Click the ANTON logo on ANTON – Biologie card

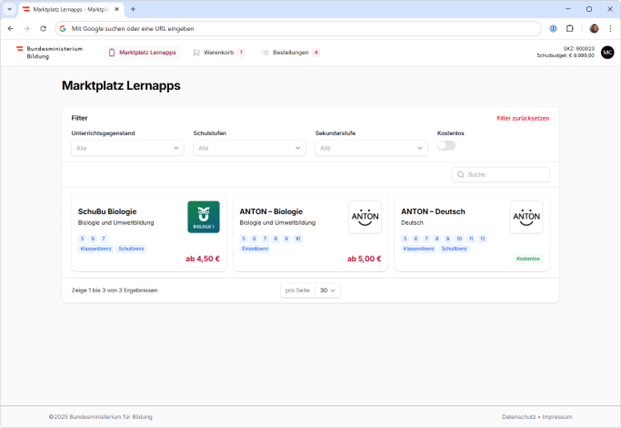pos(365,217)
